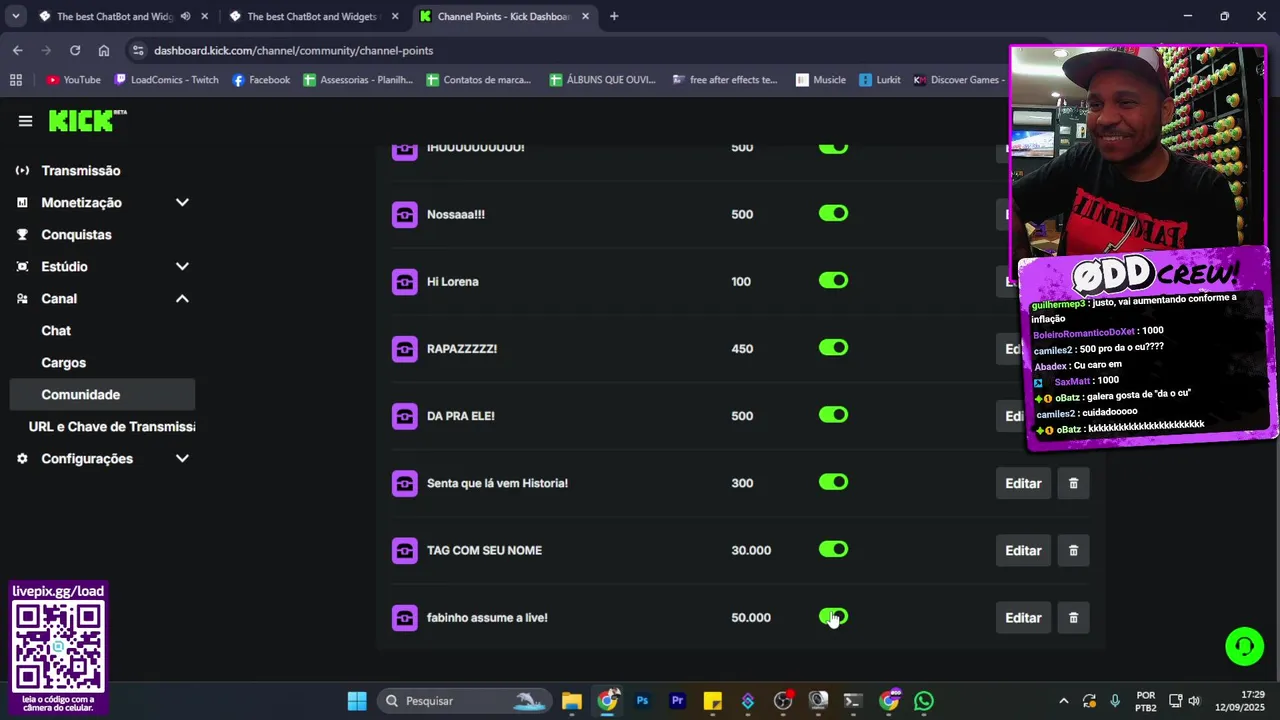Open the terminal app in the taskbar
The height and width of the screenshot is (720, 1280).
click(x=853, y=701)
